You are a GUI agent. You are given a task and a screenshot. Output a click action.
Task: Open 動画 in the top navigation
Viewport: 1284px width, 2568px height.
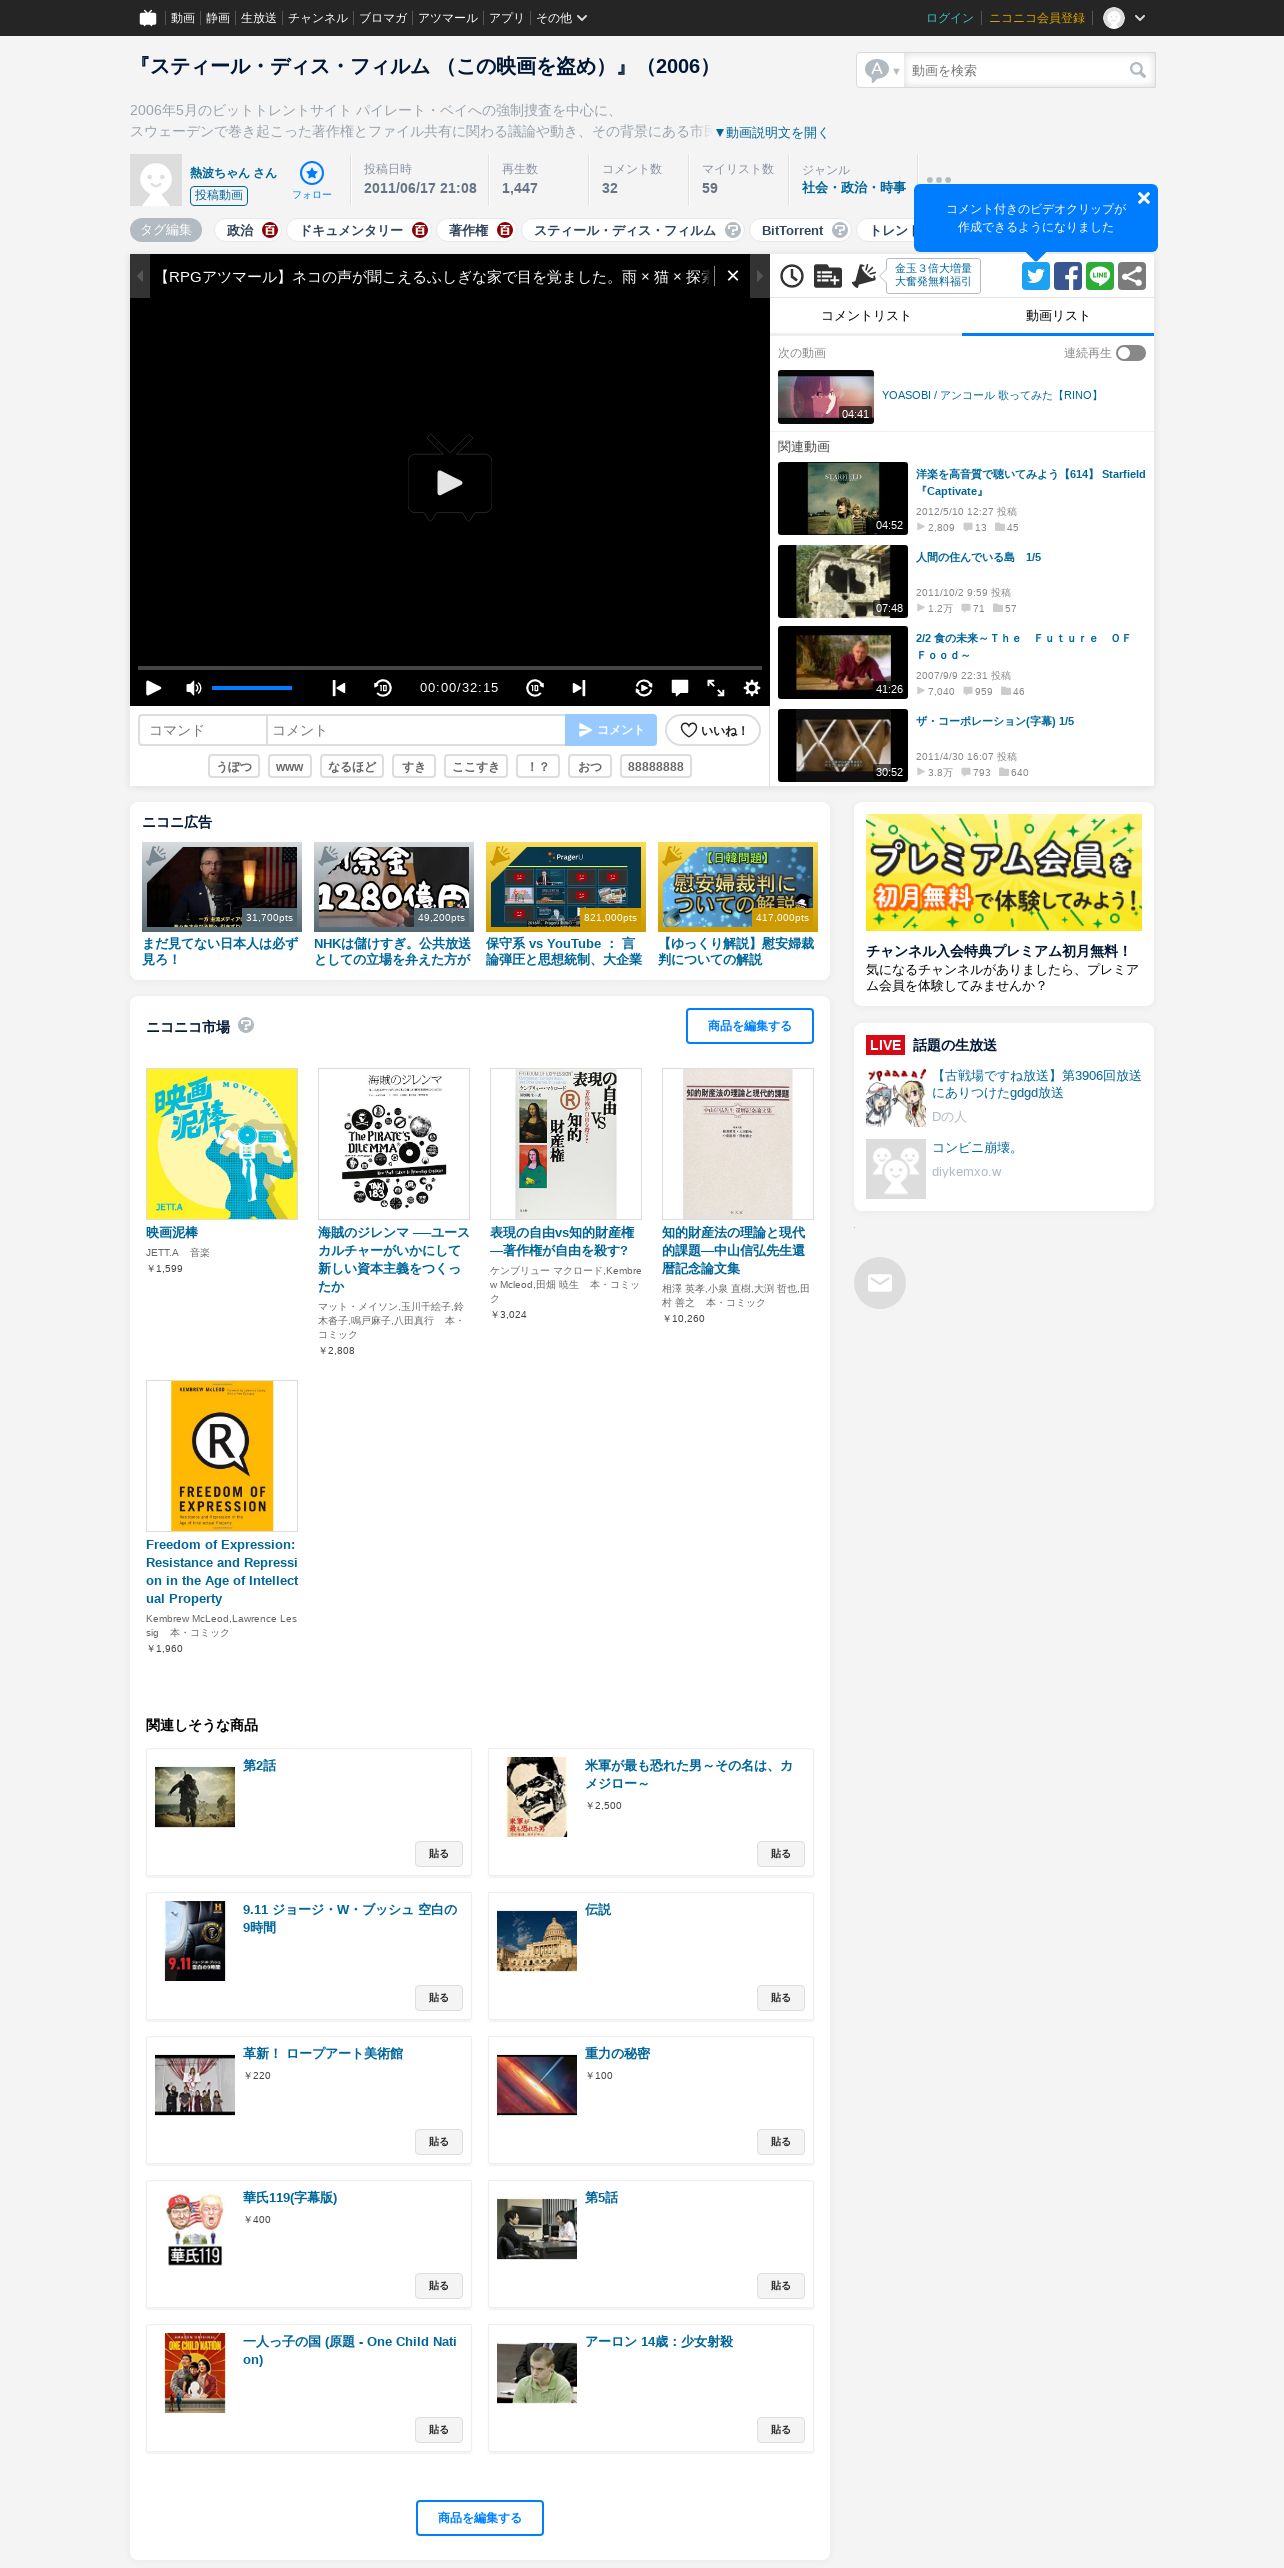click(182, 18)
